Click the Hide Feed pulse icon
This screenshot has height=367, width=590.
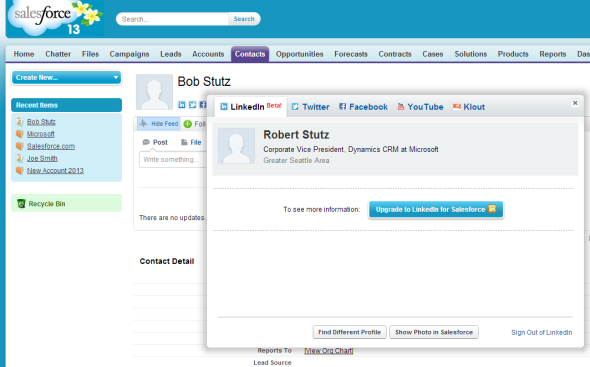pos(143,123)
